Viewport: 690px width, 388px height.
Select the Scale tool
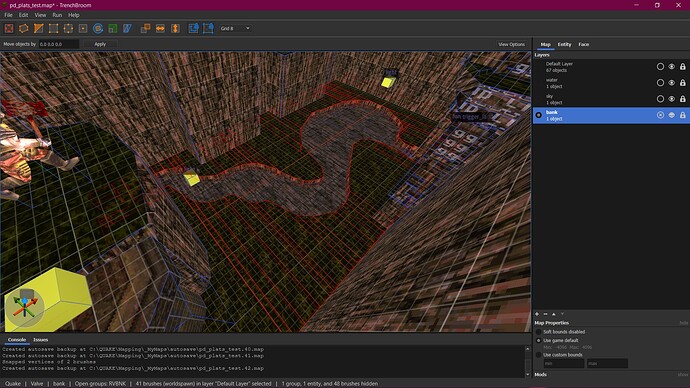coord(113,29)
